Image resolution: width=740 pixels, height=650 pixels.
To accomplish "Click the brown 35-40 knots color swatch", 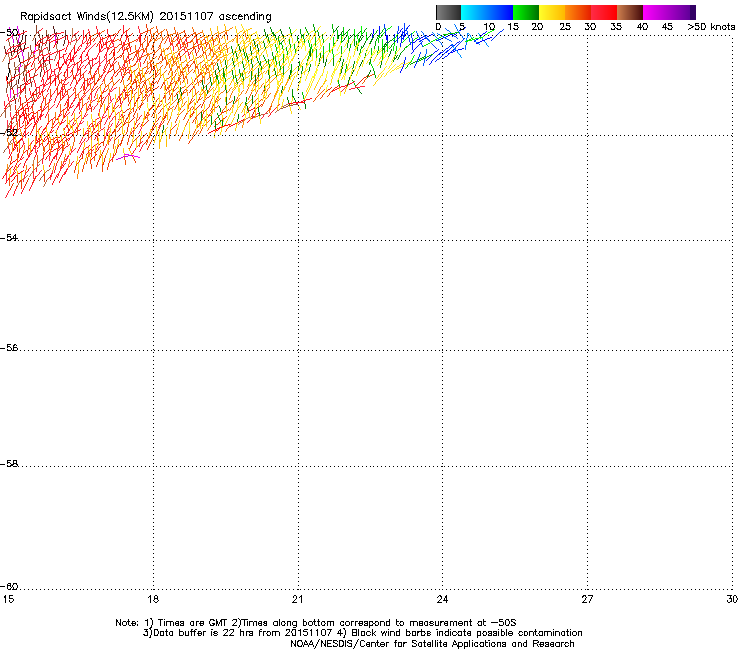I will [630, 12].
